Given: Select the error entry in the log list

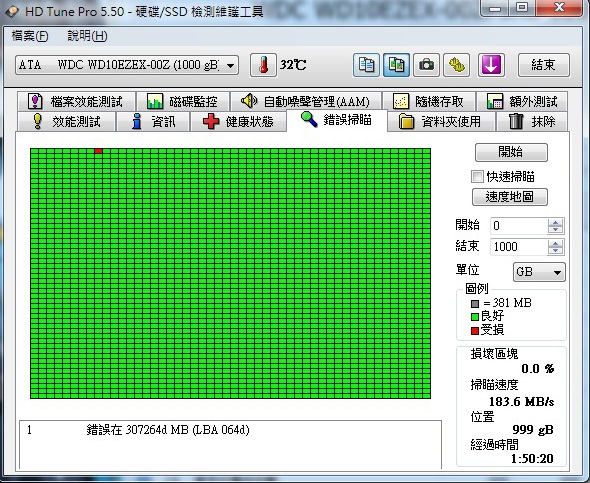Looking at the screenshot, I should click(230, 430).
